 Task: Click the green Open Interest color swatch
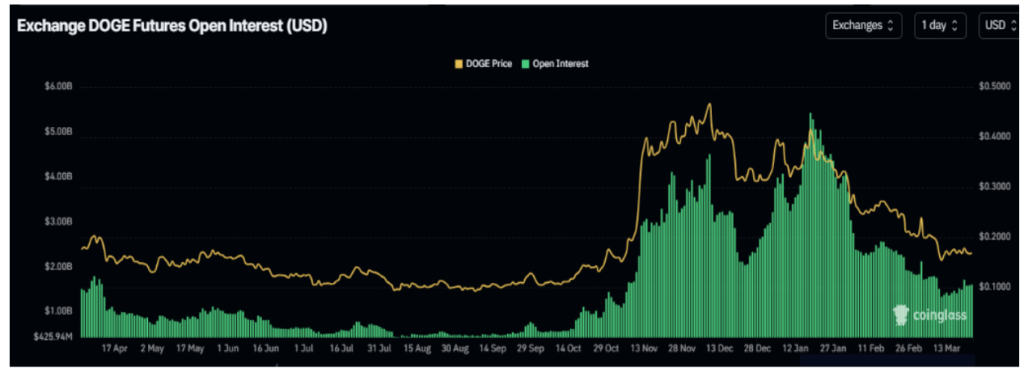525,64
